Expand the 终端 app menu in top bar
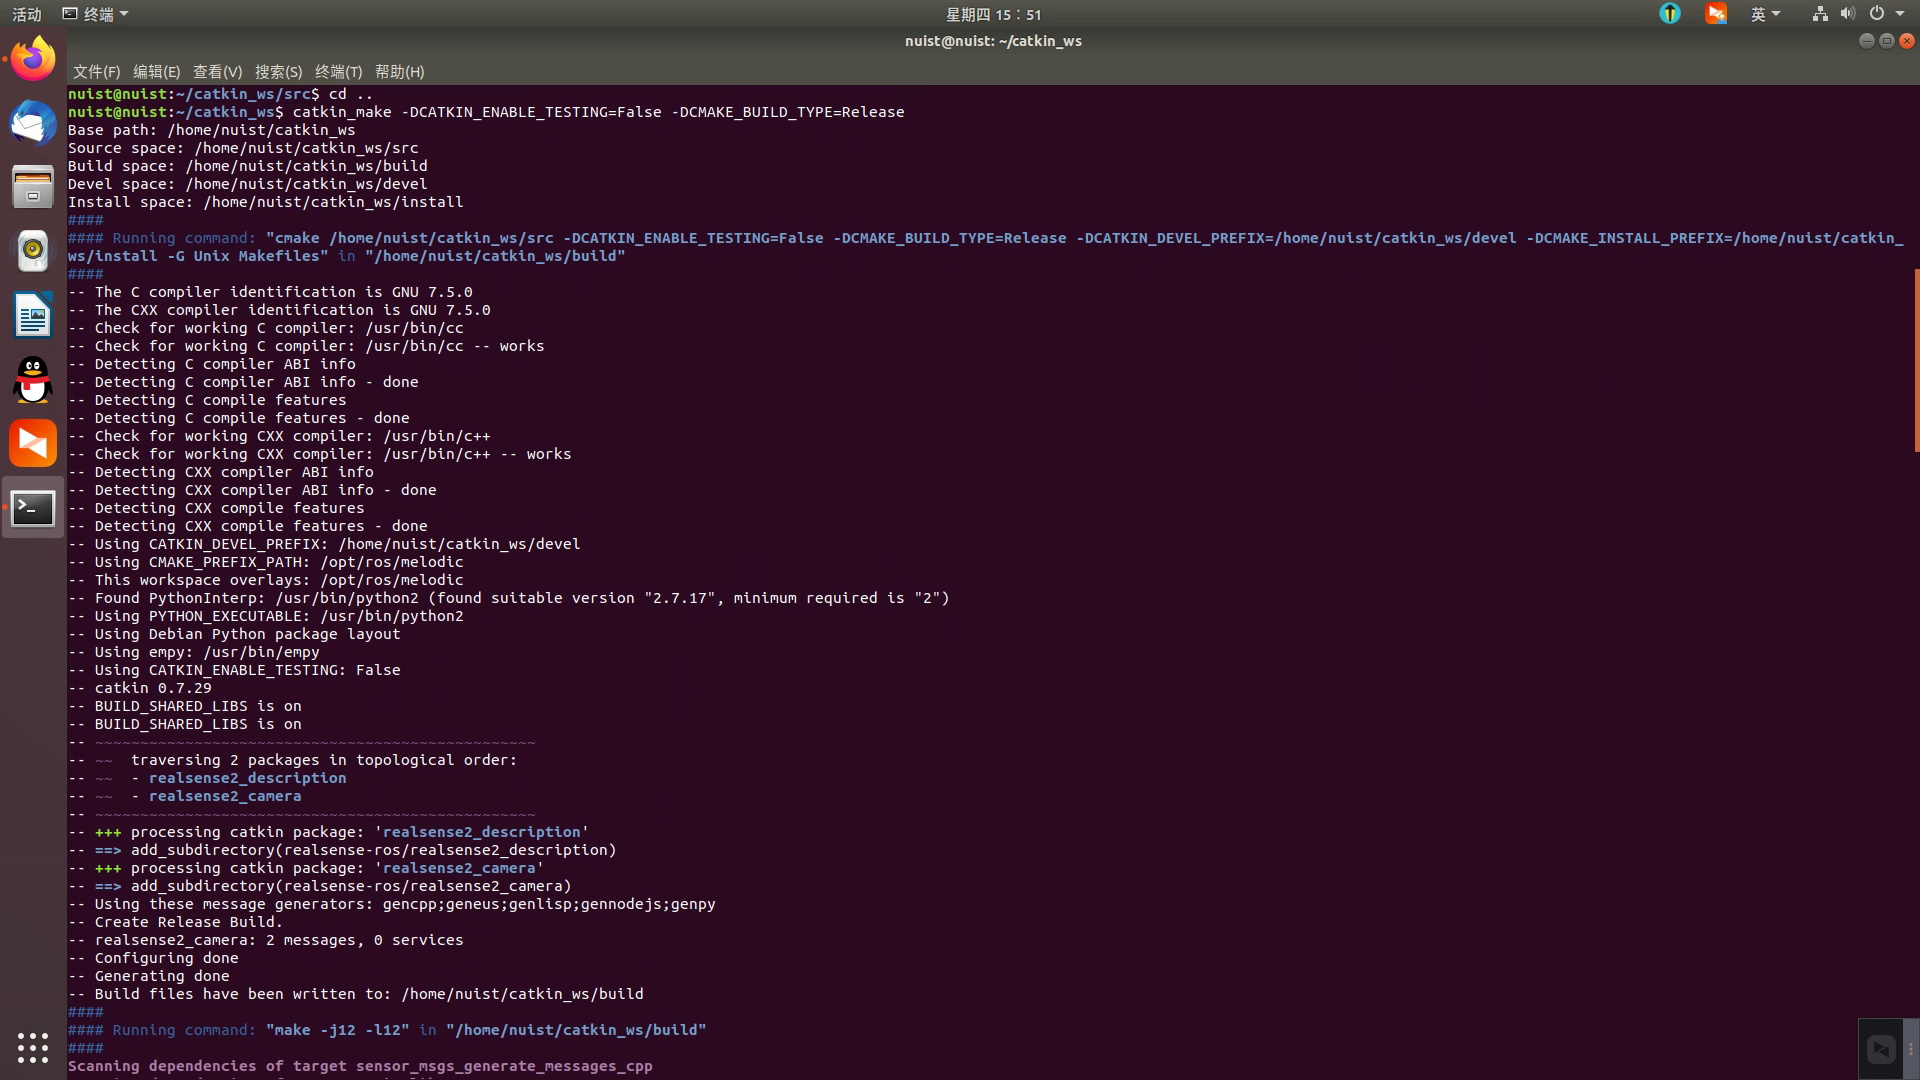The image size is (1920, 1080). click(96, 14)
